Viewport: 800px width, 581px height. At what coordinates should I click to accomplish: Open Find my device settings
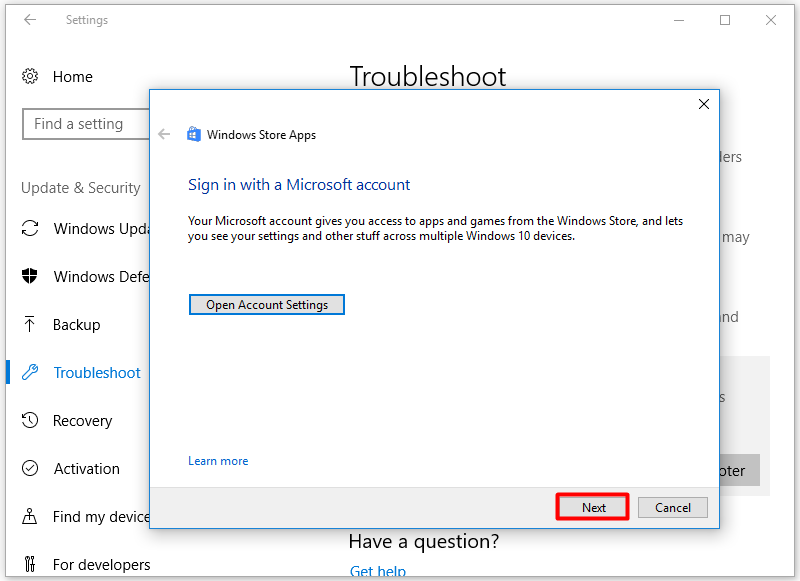[x=101, y=517]
